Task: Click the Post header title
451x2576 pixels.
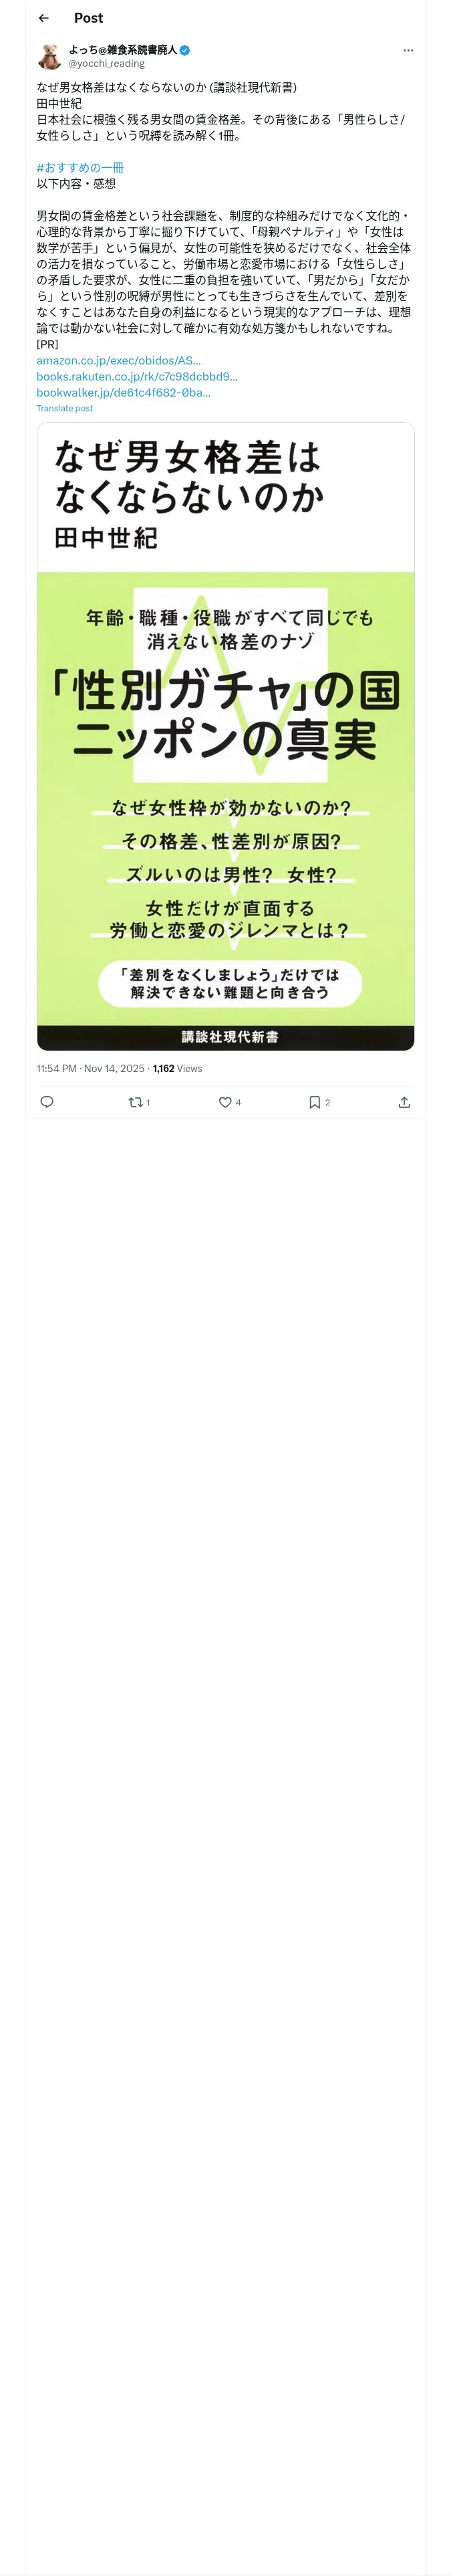Action: pyautogui.click(x=88, y=18)
